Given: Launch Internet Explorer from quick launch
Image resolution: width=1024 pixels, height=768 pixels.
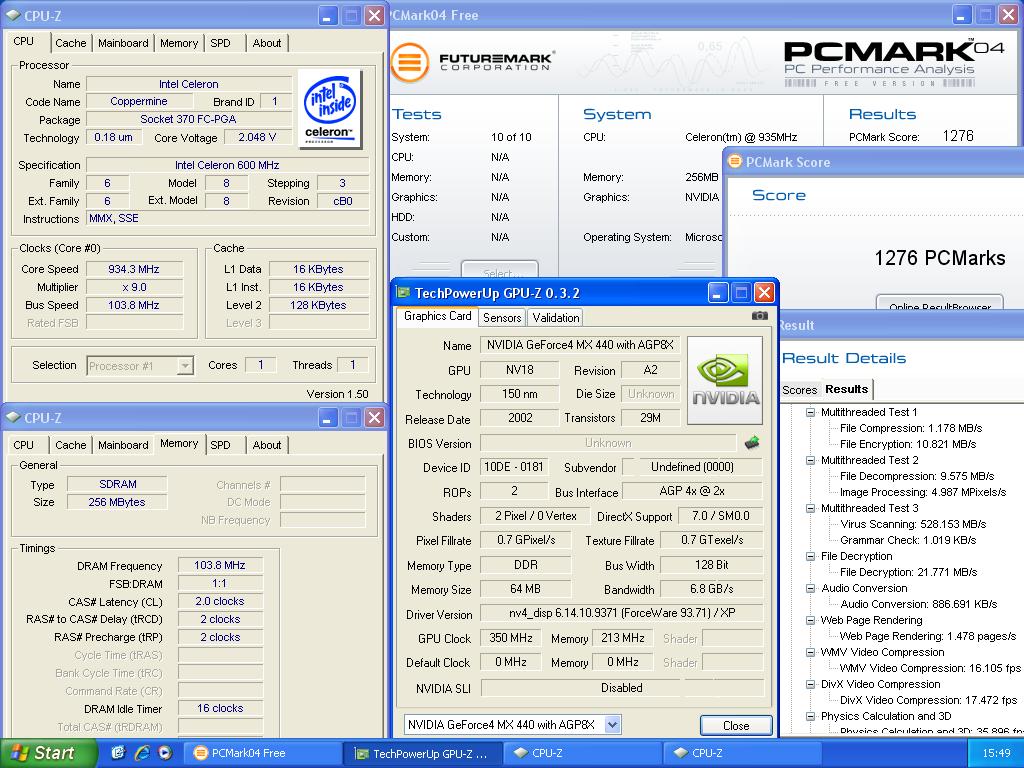Looking at the screenshot, I should (x=142, y=753).
